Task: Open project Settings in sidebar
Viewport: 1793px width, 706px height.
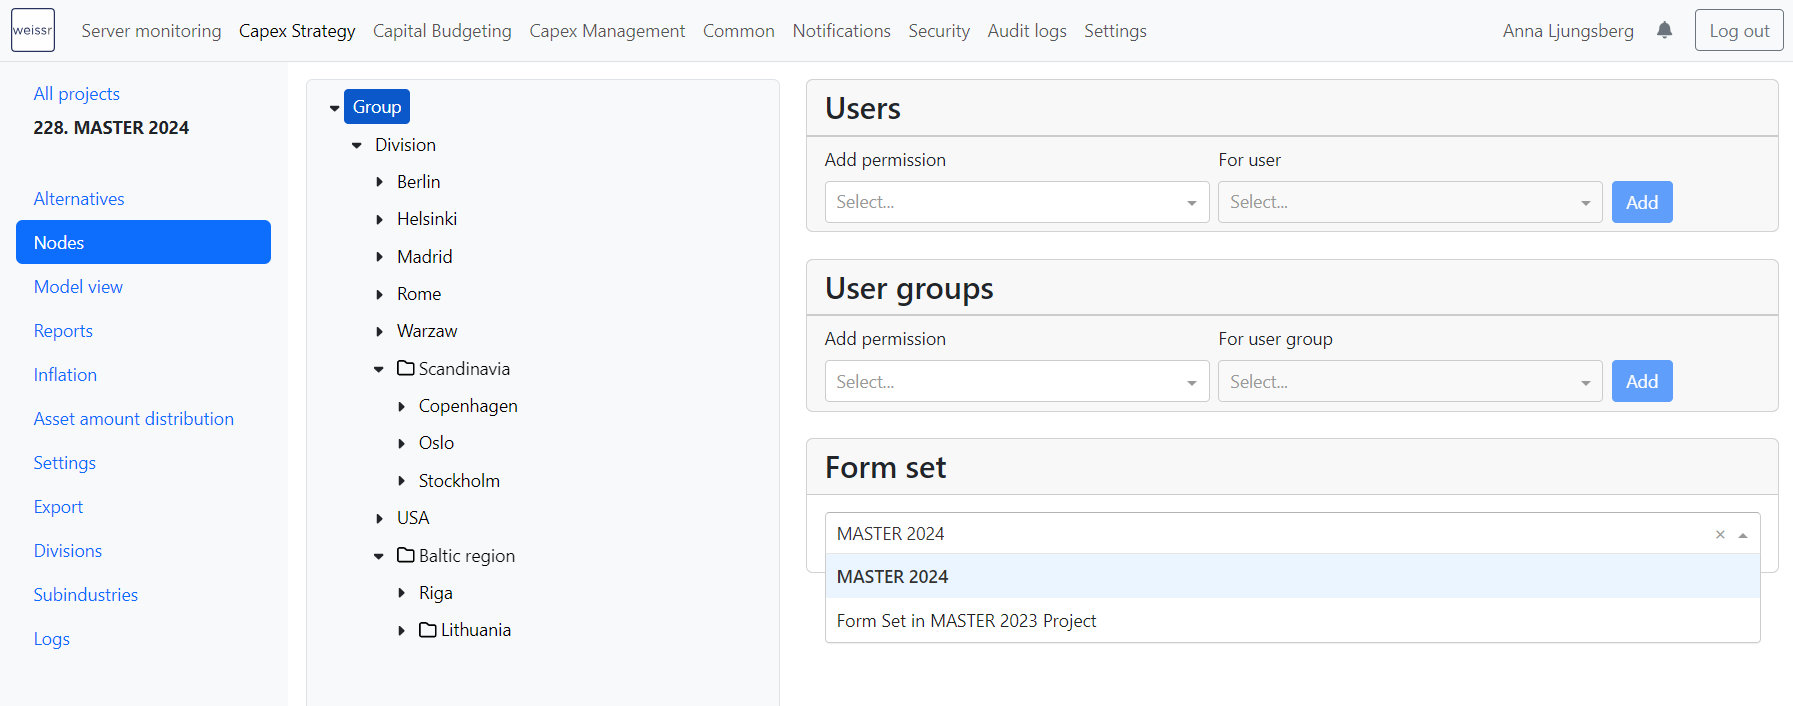Action: tap(65, 462)
